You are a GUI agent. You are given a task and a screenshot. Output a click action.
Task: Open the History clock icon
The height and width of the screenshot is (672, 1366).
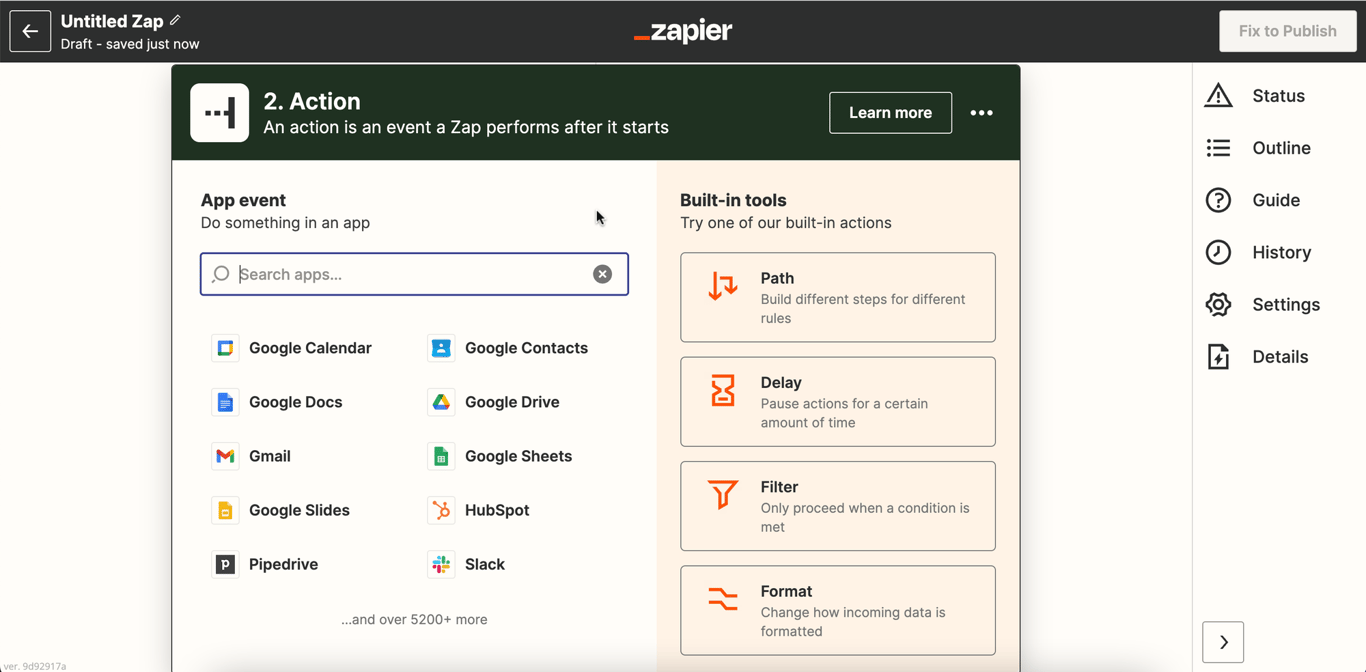tap(1218, 252)
